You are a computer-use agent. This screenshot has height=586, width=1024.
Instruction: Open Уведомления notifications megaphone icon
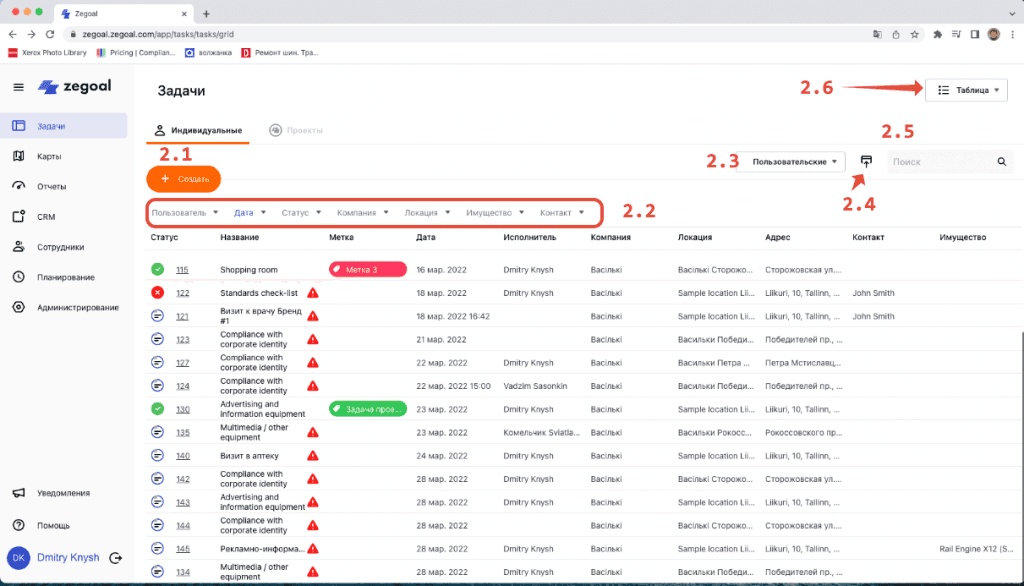click(x=18, y=493)
